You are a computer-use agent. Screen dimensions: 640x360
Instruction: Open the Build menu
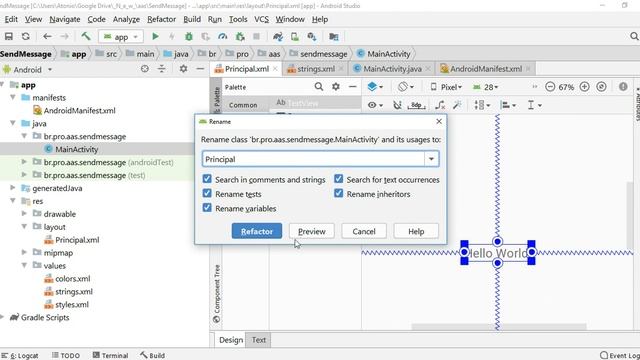(192, 19)
